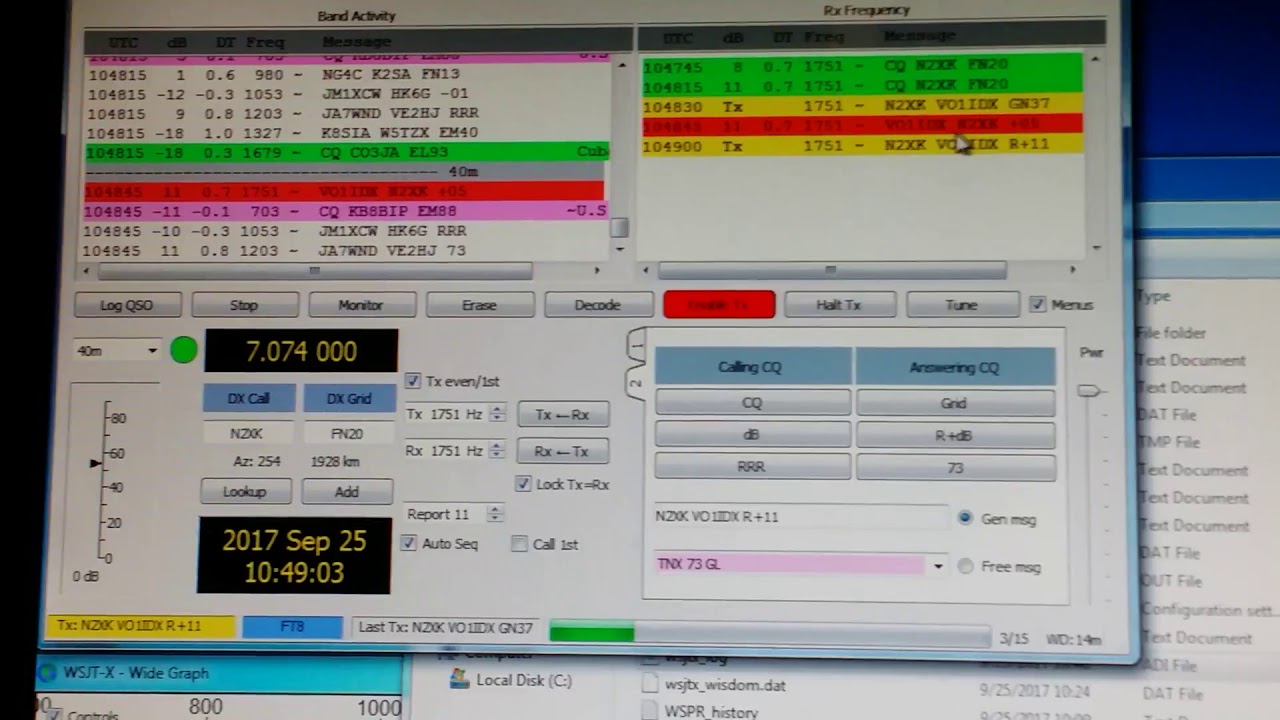Select the CQ KB8BIP EM88 decode line
Image resolution: width=1280 pixels, height=720 pixels.
click(346, 211)
